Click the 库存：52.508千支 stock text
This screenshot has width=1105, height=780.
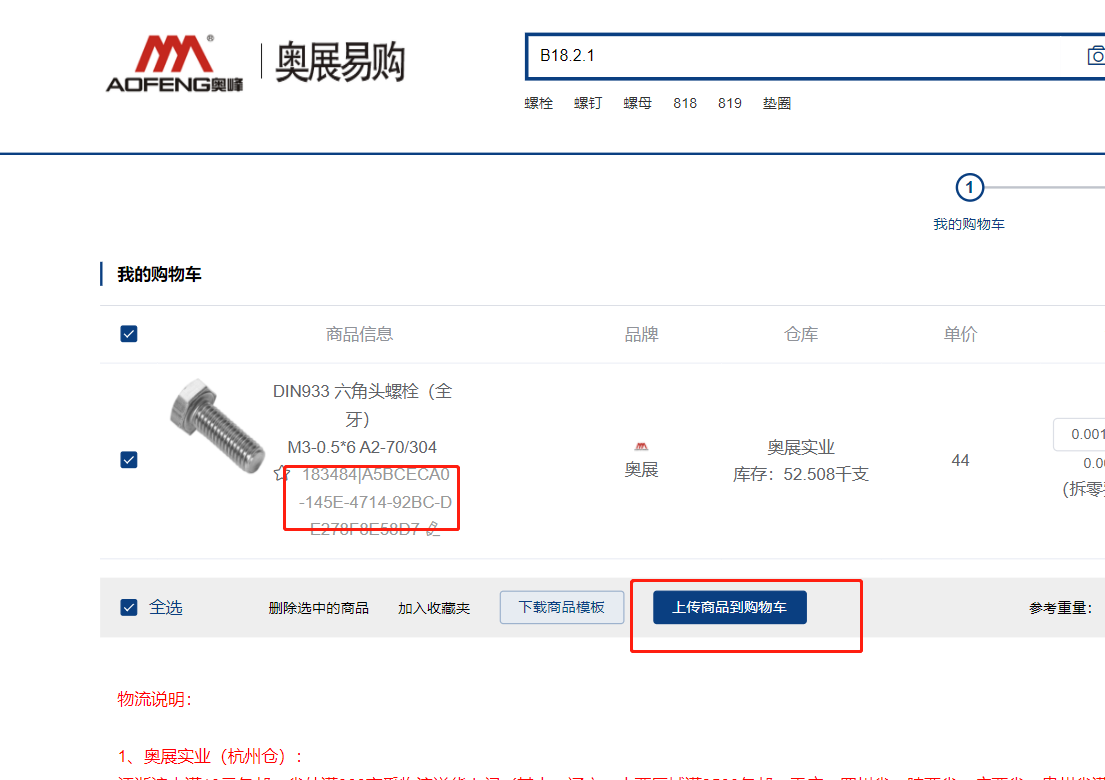point(801,475)
